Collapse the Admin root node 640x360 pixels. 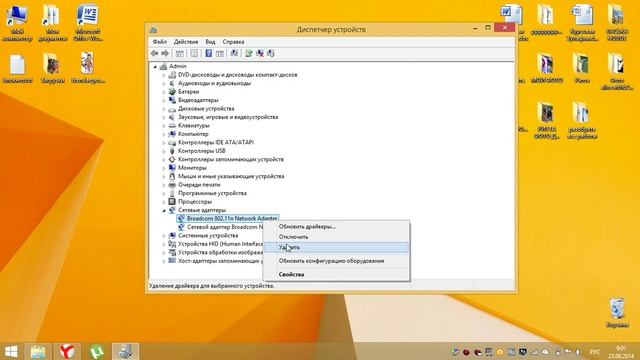[155, 67]
